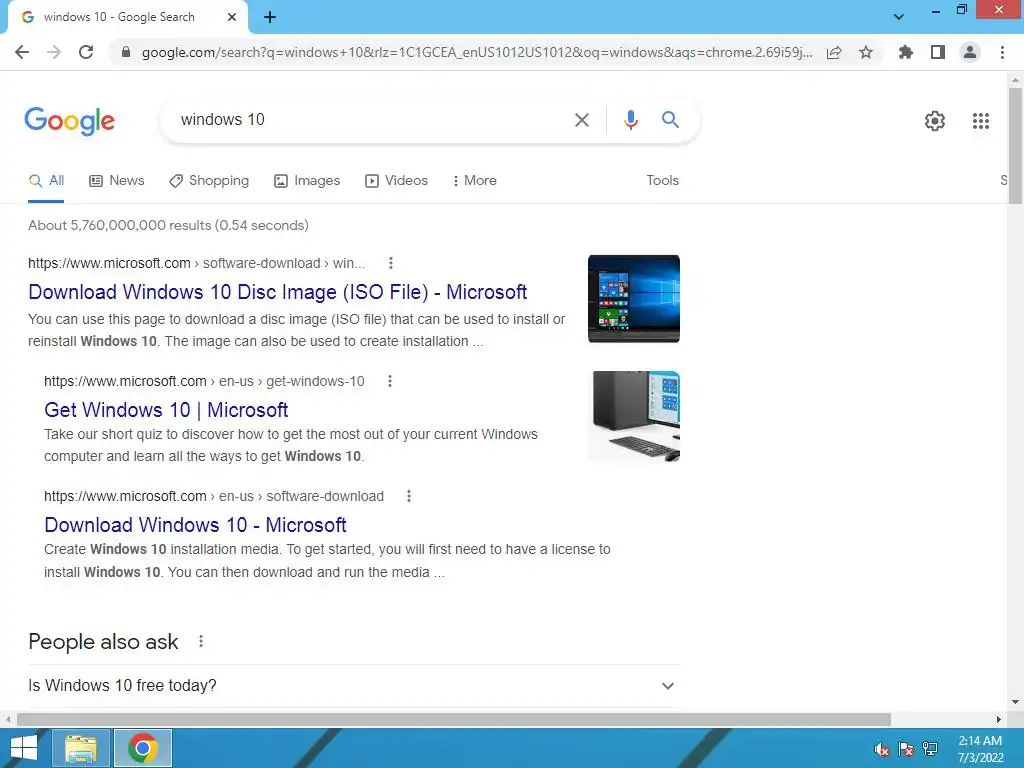Reload the Google search page
This screenshot has height=768, width=1024.
(x=86, y=52)
